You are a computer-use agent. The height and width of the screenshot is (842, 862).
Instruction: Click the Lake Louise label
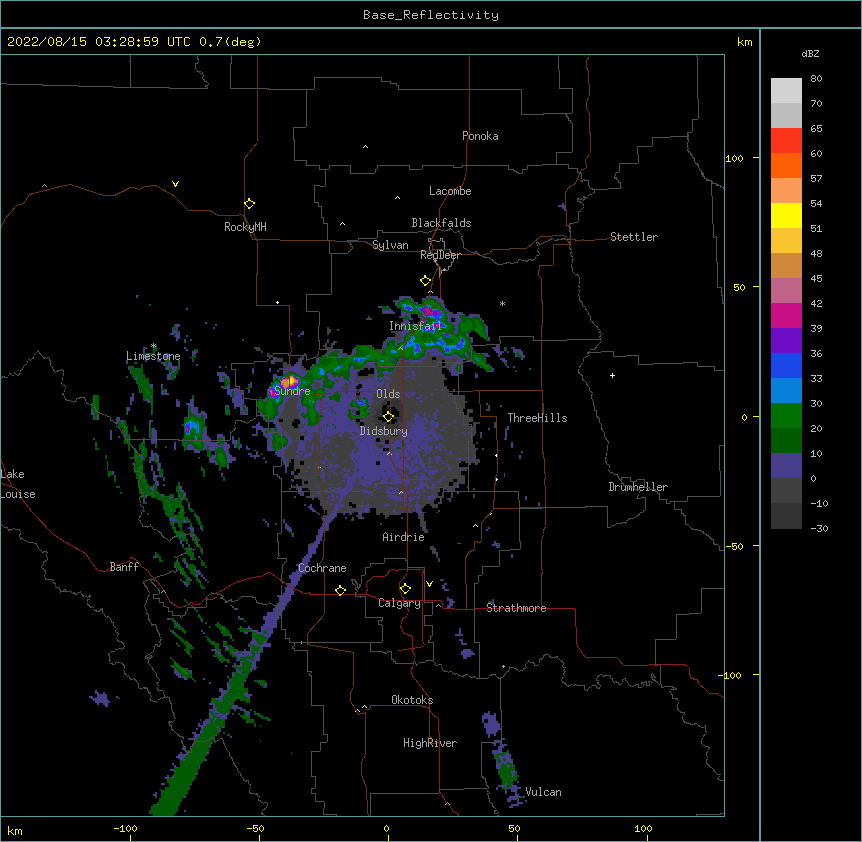[x=17, y=484]
